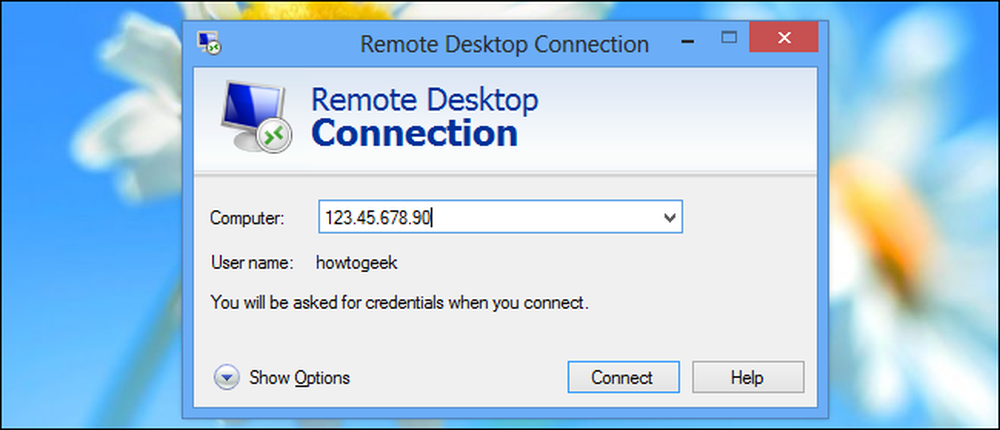Minimize the Remote Desktop Connection window
1000x430 pixels.
(688, 41)
